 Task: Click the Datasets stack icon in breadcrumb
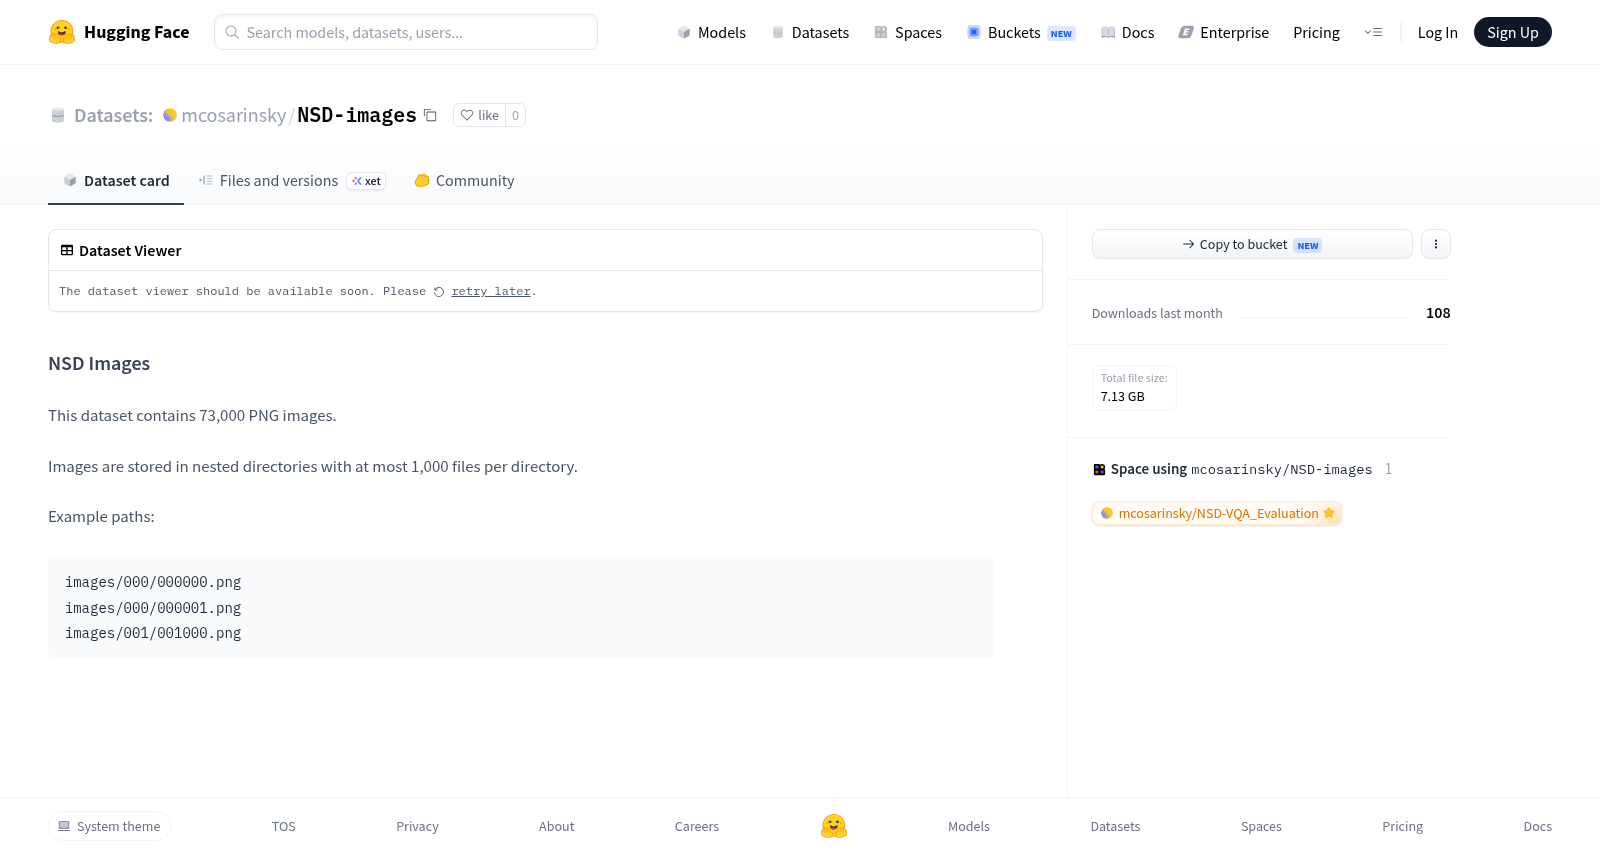(58, 115)
